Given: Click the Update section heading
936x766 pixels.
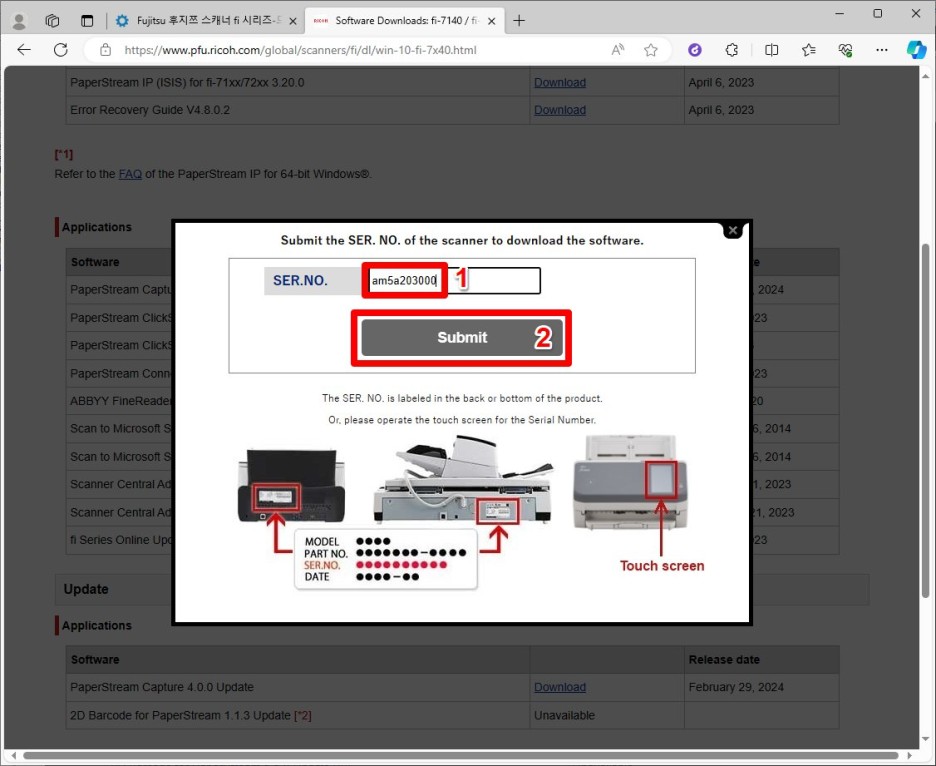Looking at the screenshot, I should tap(86, 589).
